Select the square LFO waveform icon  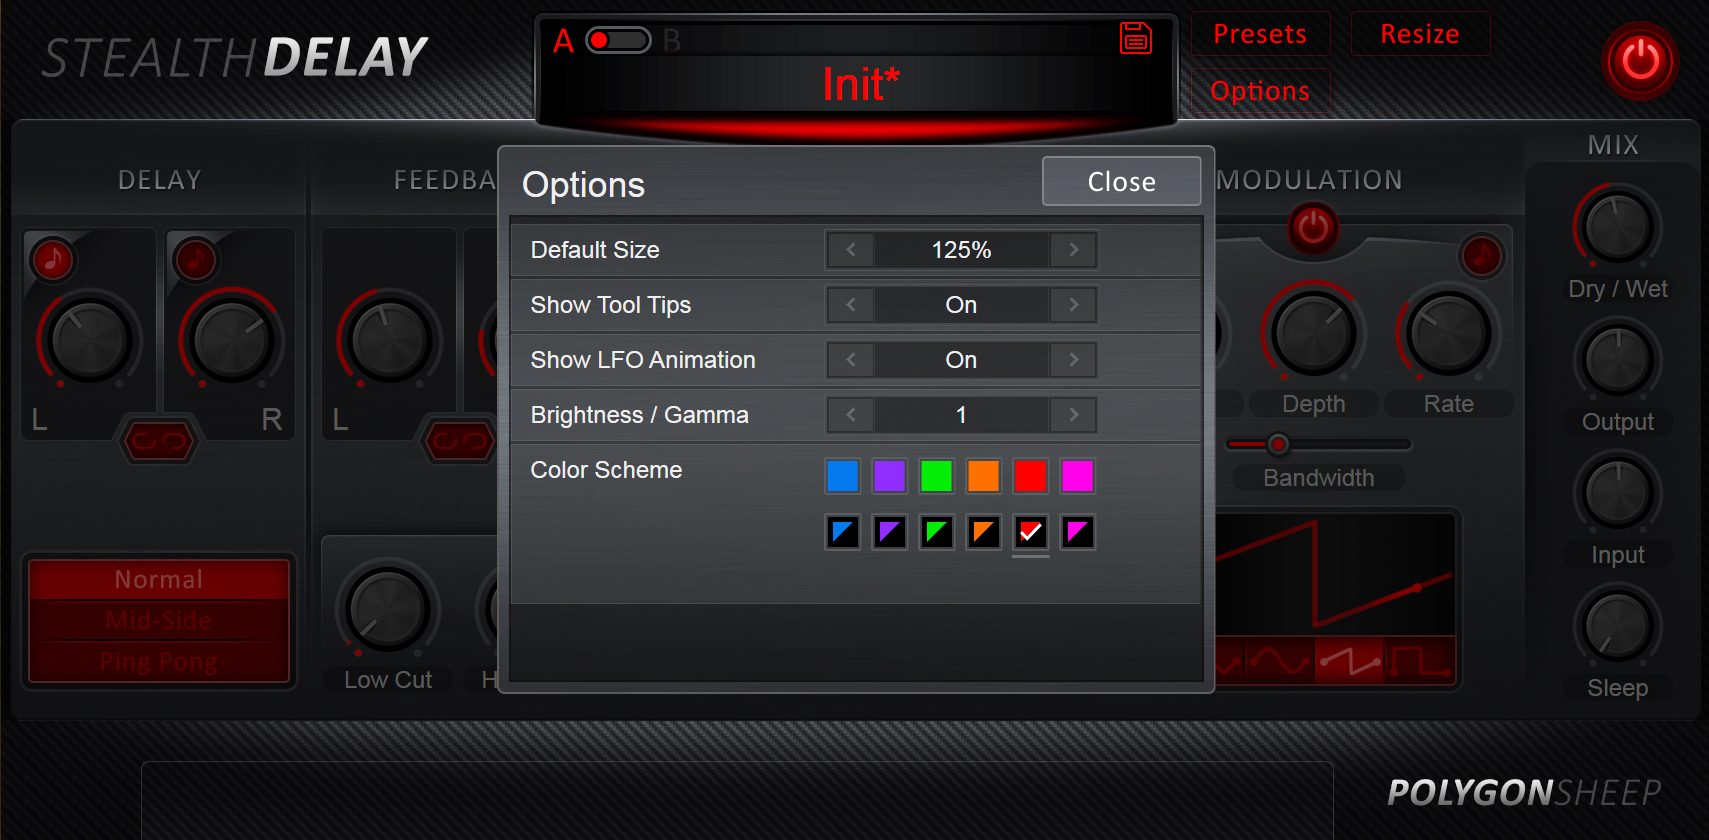click(1419, 661)
